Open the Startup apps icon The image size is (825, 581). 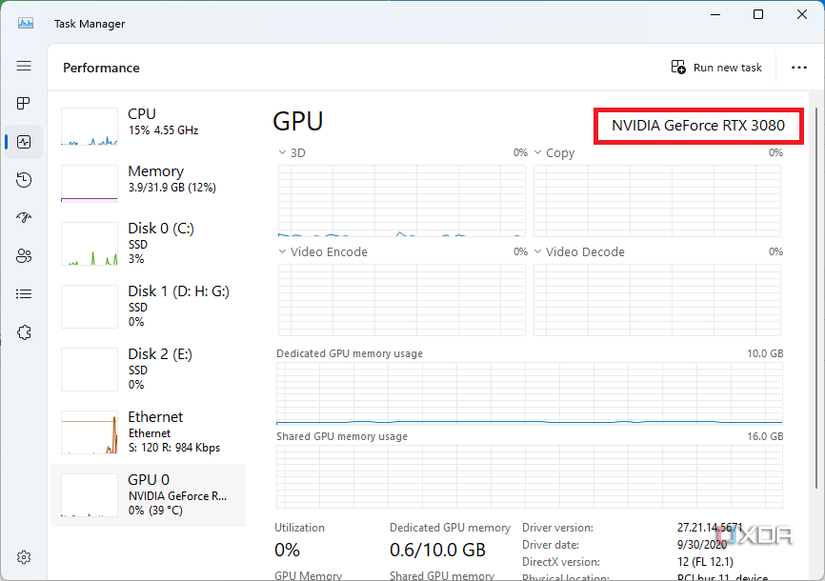pos(24,217)
